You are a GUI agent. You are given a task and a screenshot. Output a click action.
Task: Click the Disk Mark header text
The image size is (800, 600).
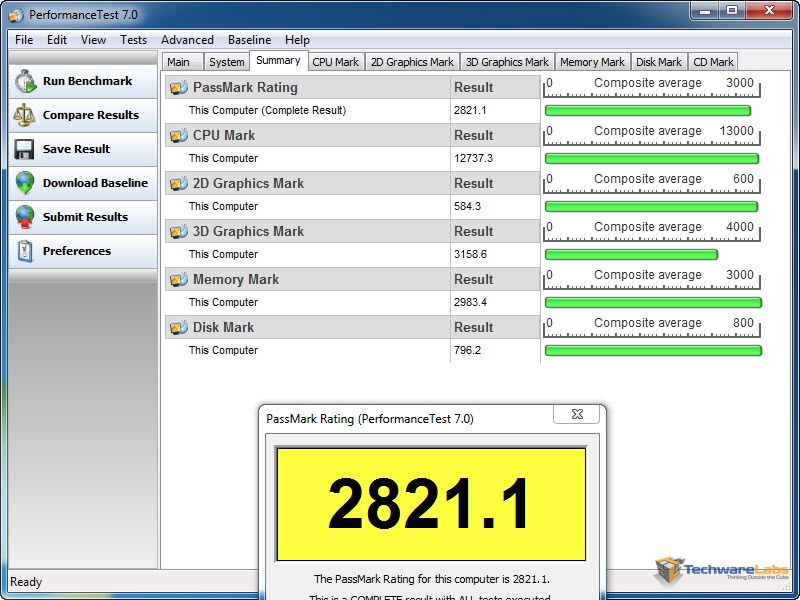pyautogui.click(x=223, y=328)
